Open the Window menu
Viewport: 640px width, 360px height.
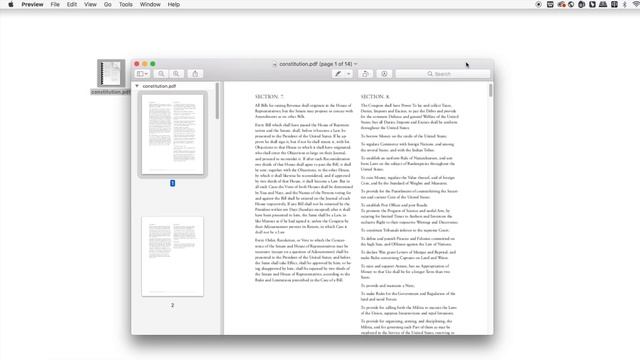click(150, 4)
